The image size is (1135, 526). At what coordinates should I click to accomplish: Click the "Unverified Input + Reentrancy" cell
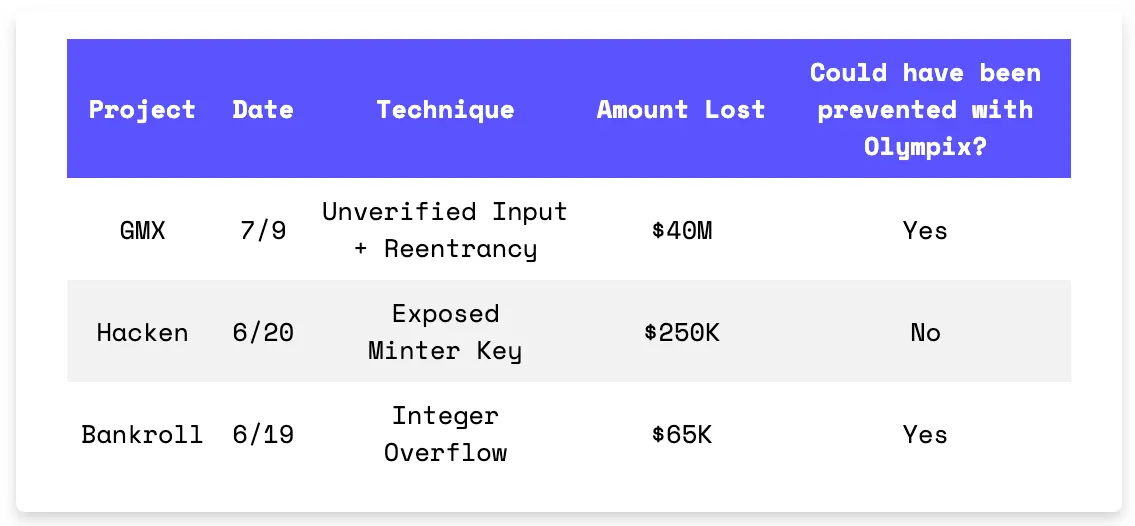445,230
